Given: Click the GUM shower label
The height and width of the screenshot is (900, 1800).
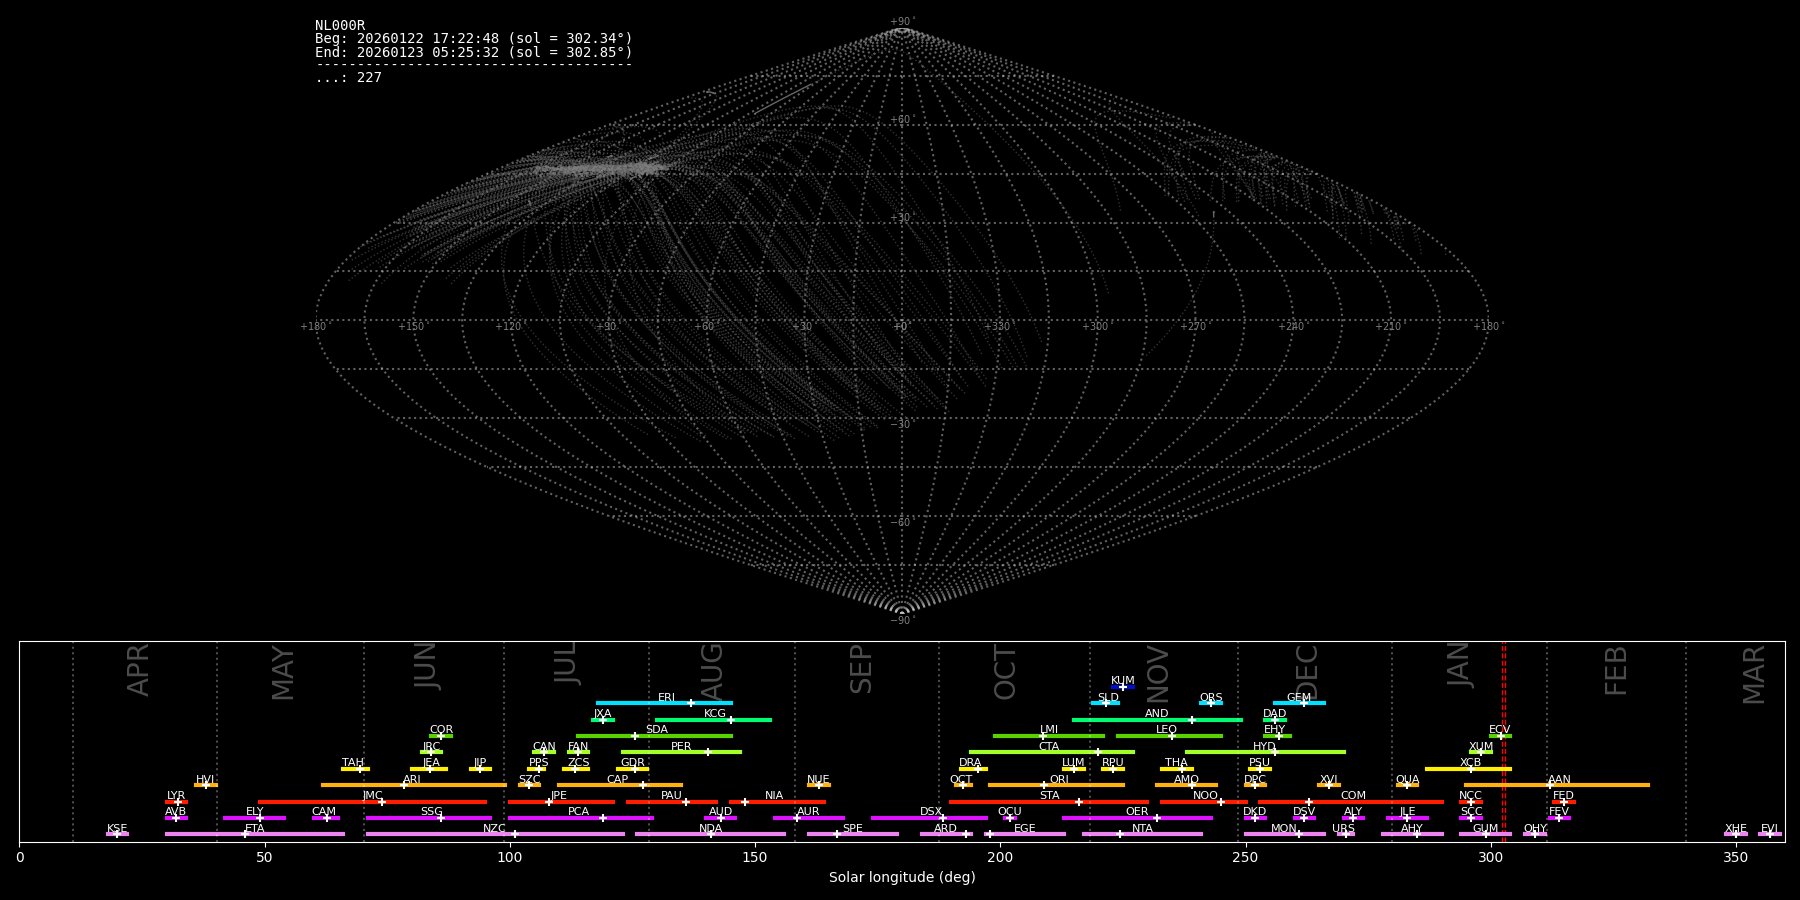Looking at the screenshot, I should click(1485, 829).
